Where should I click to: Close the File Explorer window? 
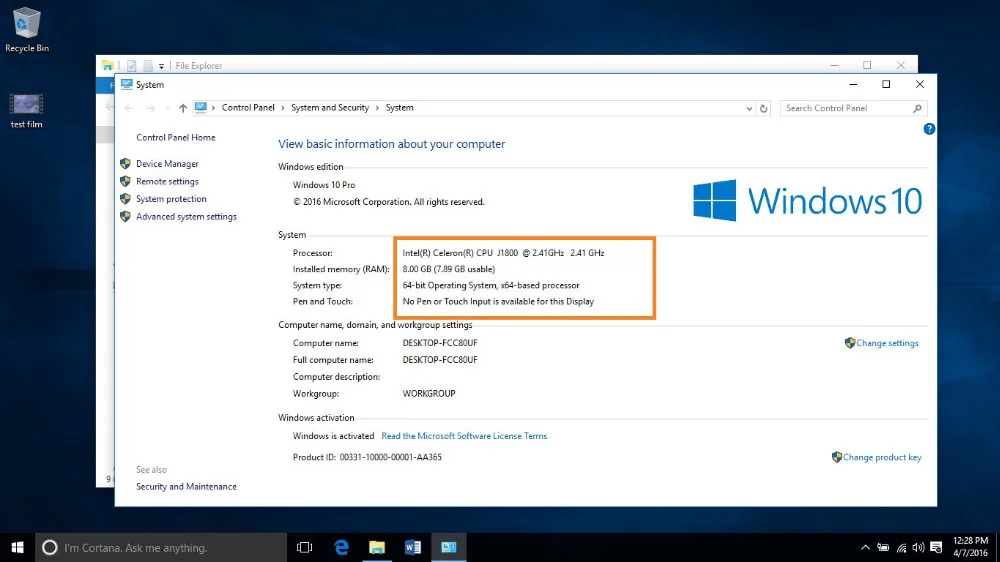[901, 65]
